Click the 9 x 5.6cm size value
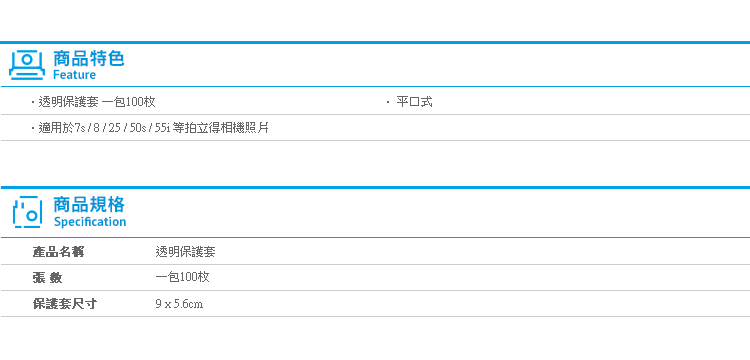Image resolution: width=750 pixels, height=360 pixels. [x=179, y=304]
